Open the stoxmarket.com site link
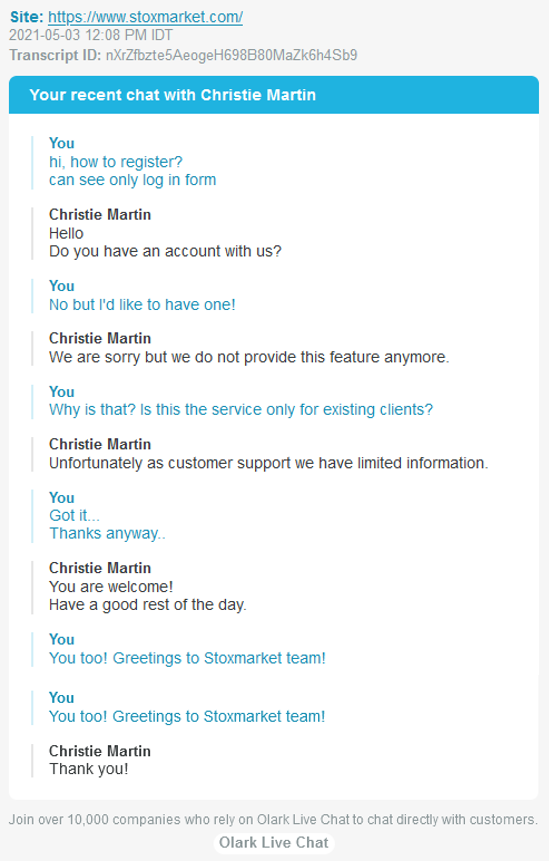Image resolution: width=549 pixels, height=861 pixels. tap(145, 17)
